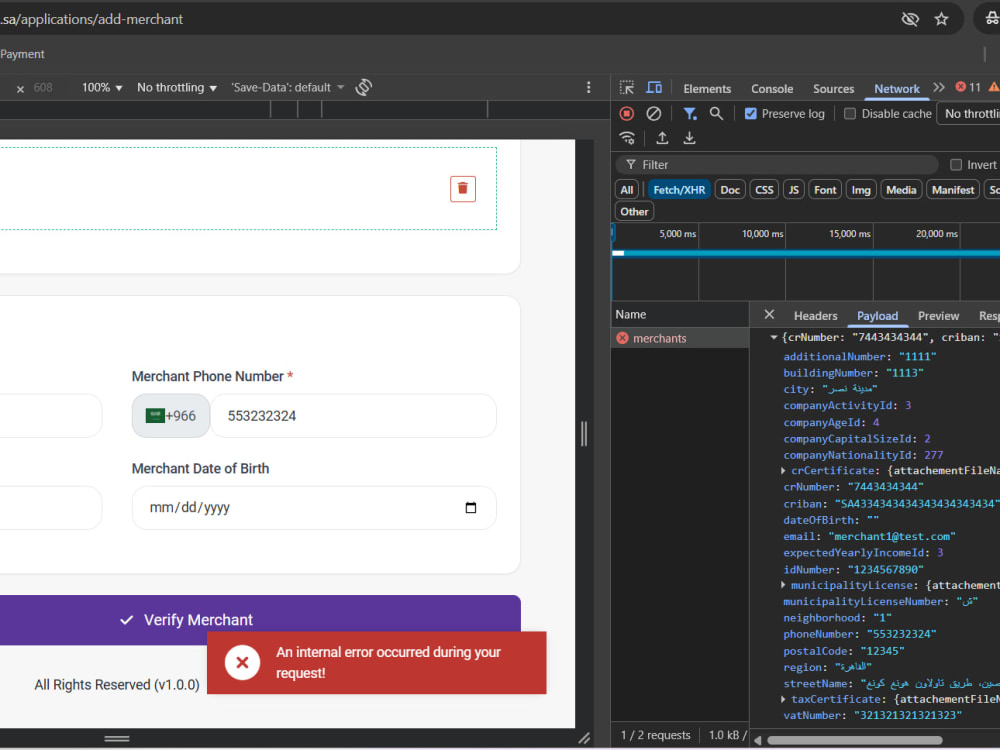Screen dimensions: 1000x750
Task: Switch to the Elements tab
Action: pyautogui.click(x=707, y=89)
